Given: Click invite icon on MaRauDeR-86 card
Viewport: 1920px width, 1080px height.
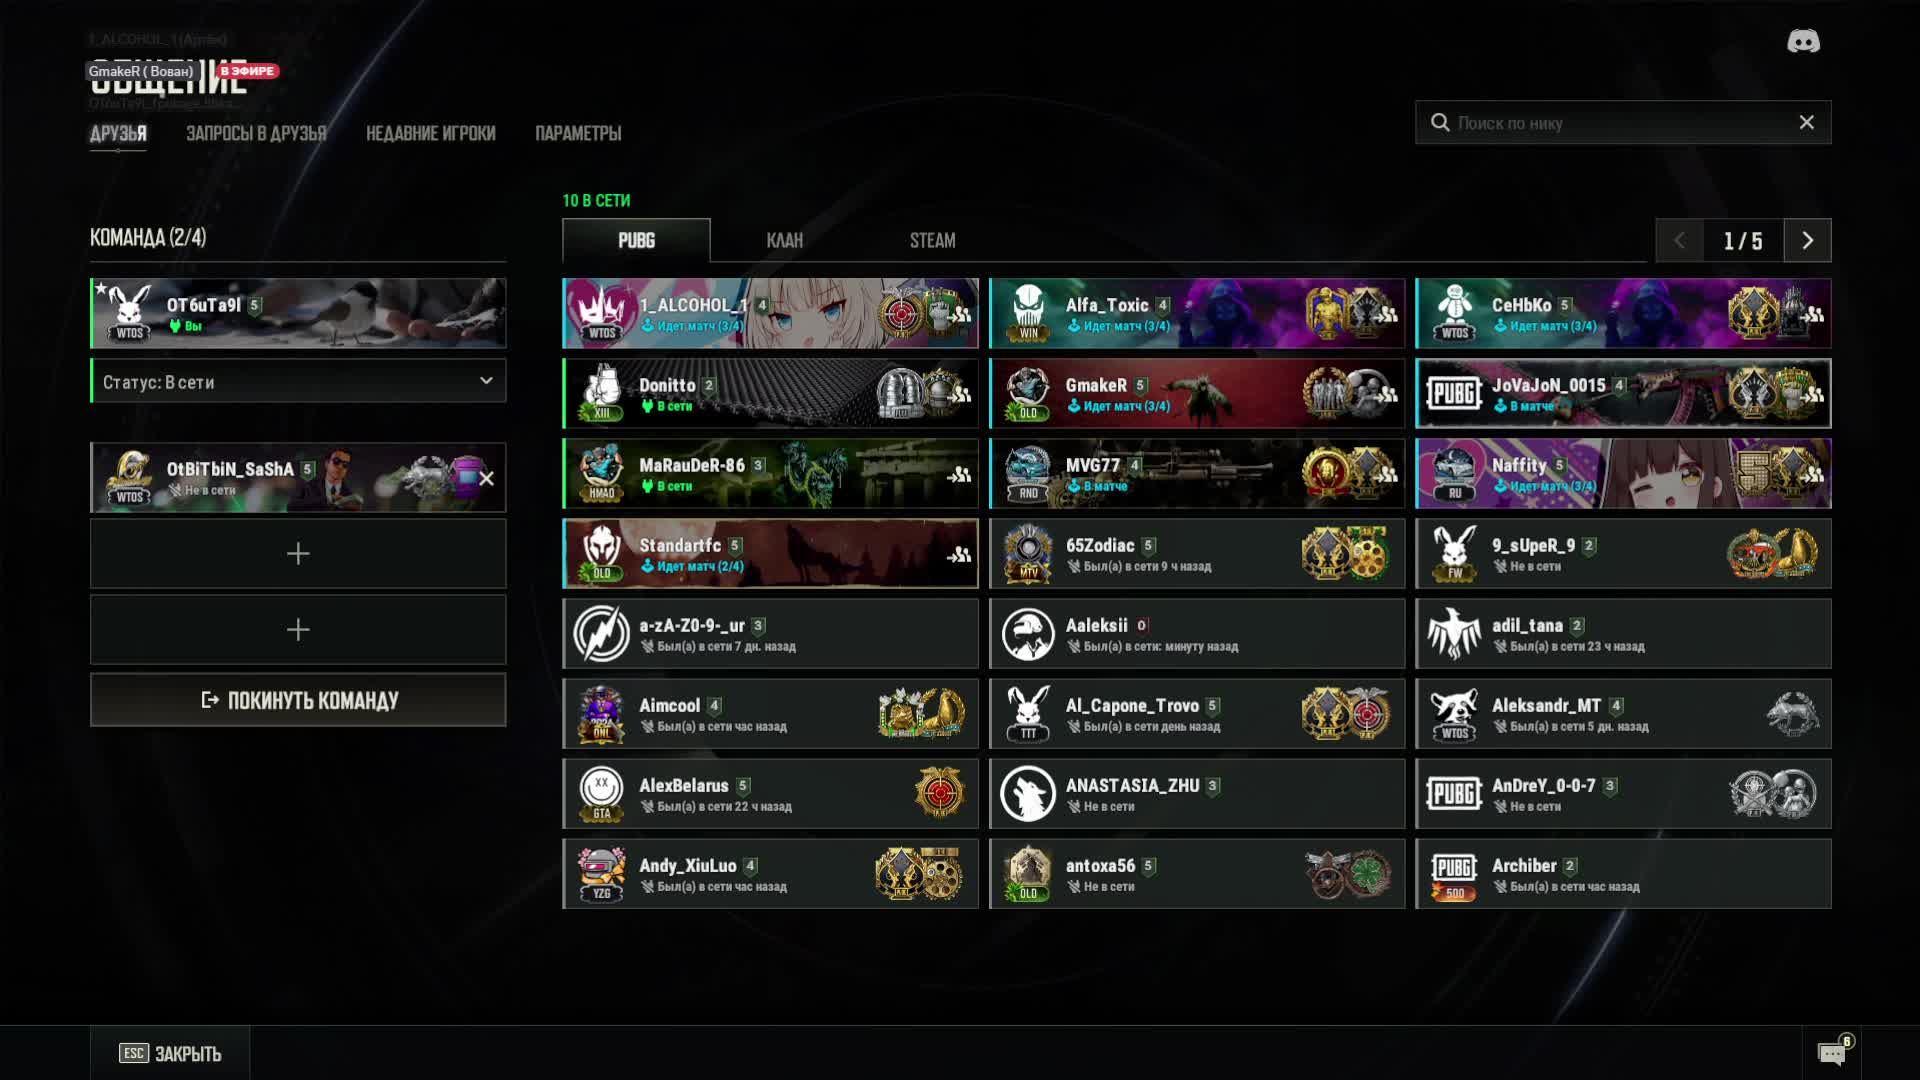Looking at the screenshot, I should 959,474.
